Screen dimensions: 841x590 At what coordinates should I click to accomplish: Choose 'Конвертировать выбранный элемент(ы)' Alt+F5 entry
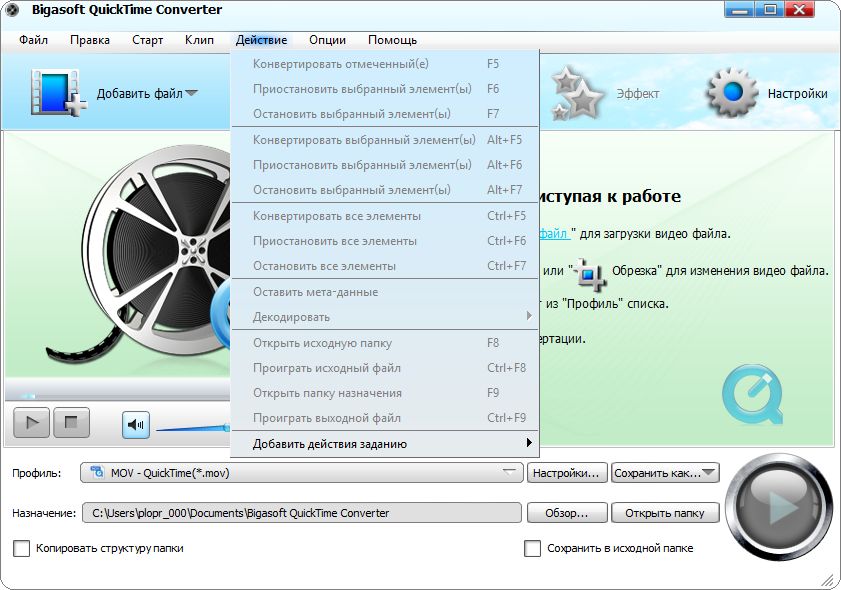385,139
